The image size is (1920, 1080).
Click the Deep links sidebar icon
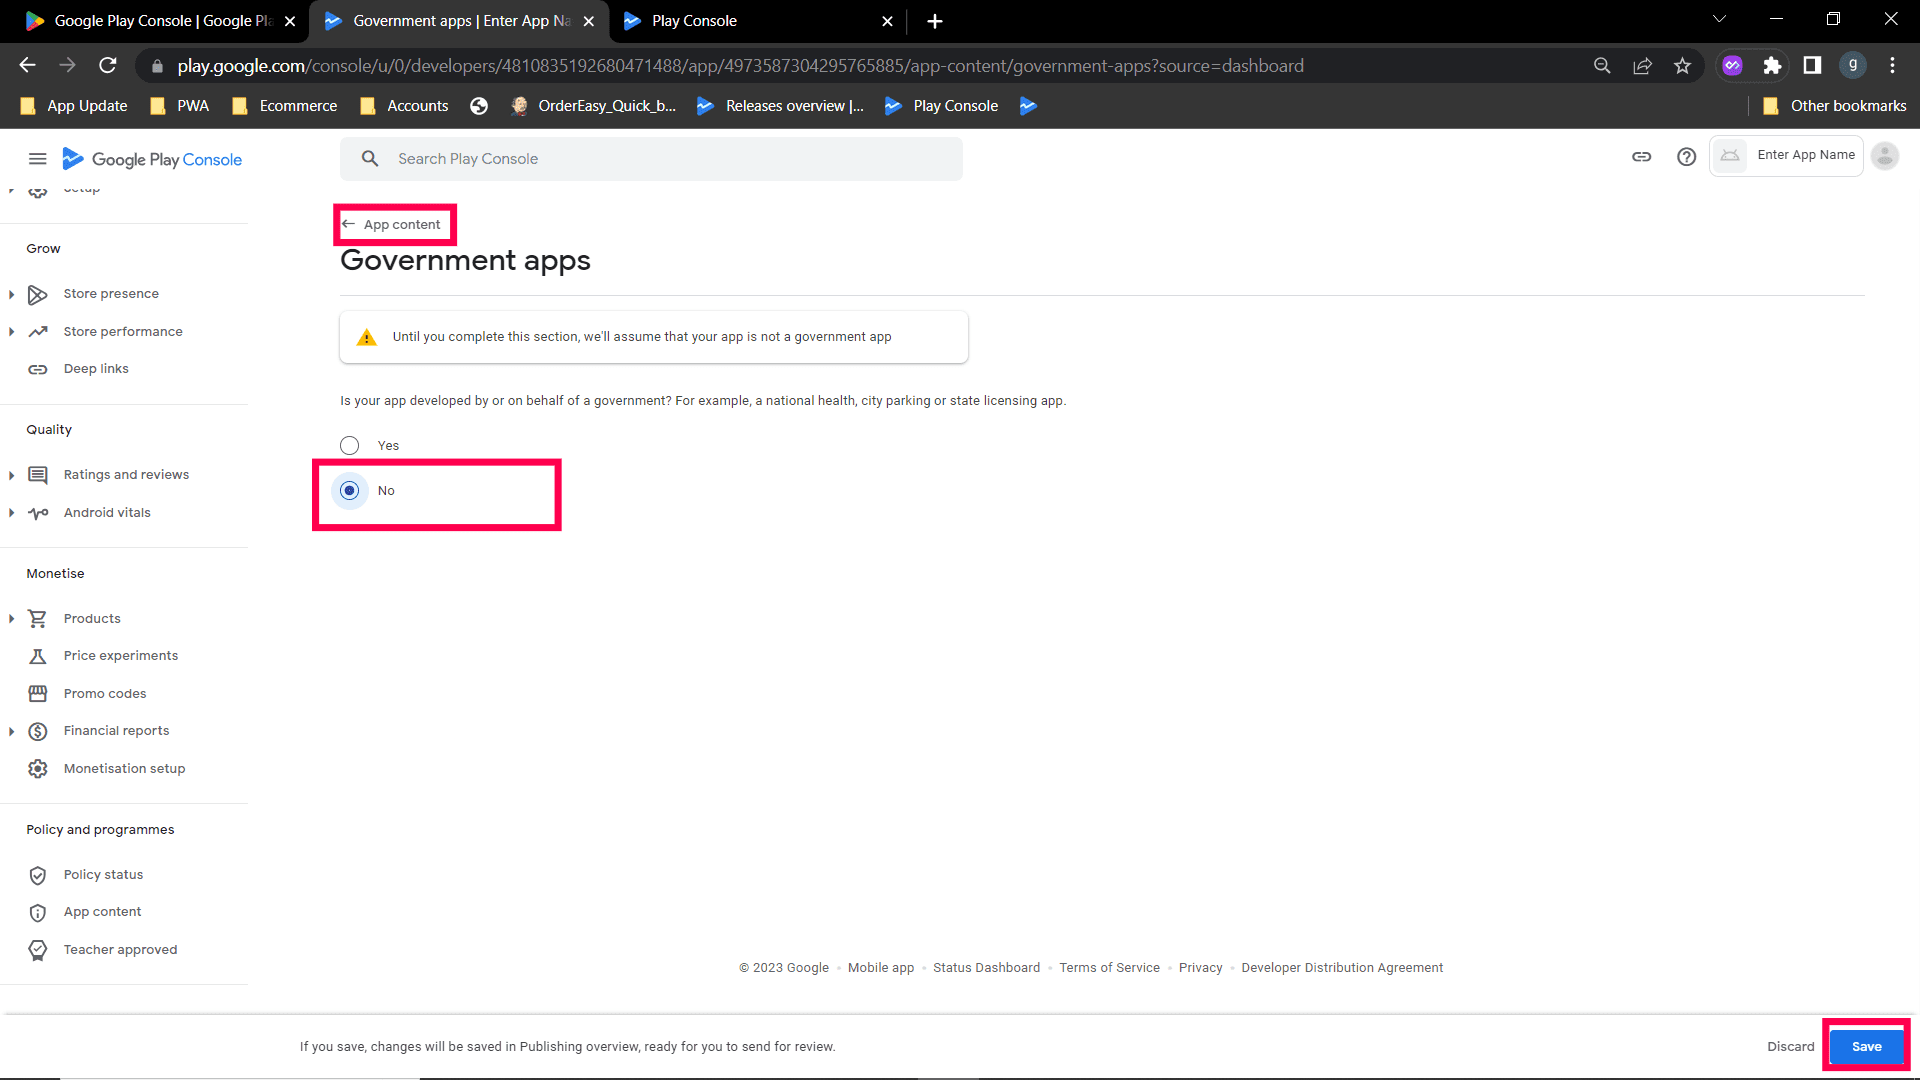(x=38, y=369)
